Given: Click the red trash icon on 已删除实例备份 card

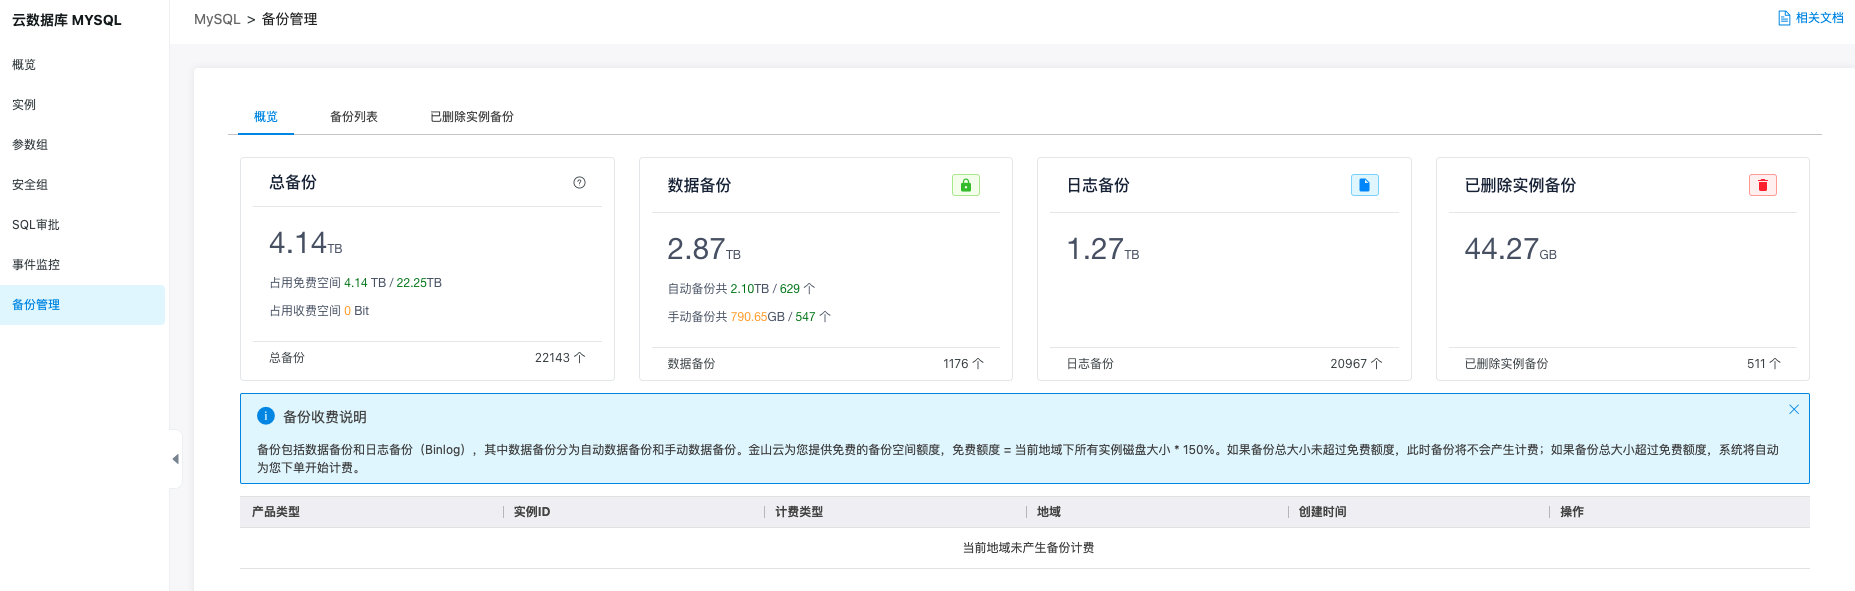Looking at the screenshot, I should 1762,185.
